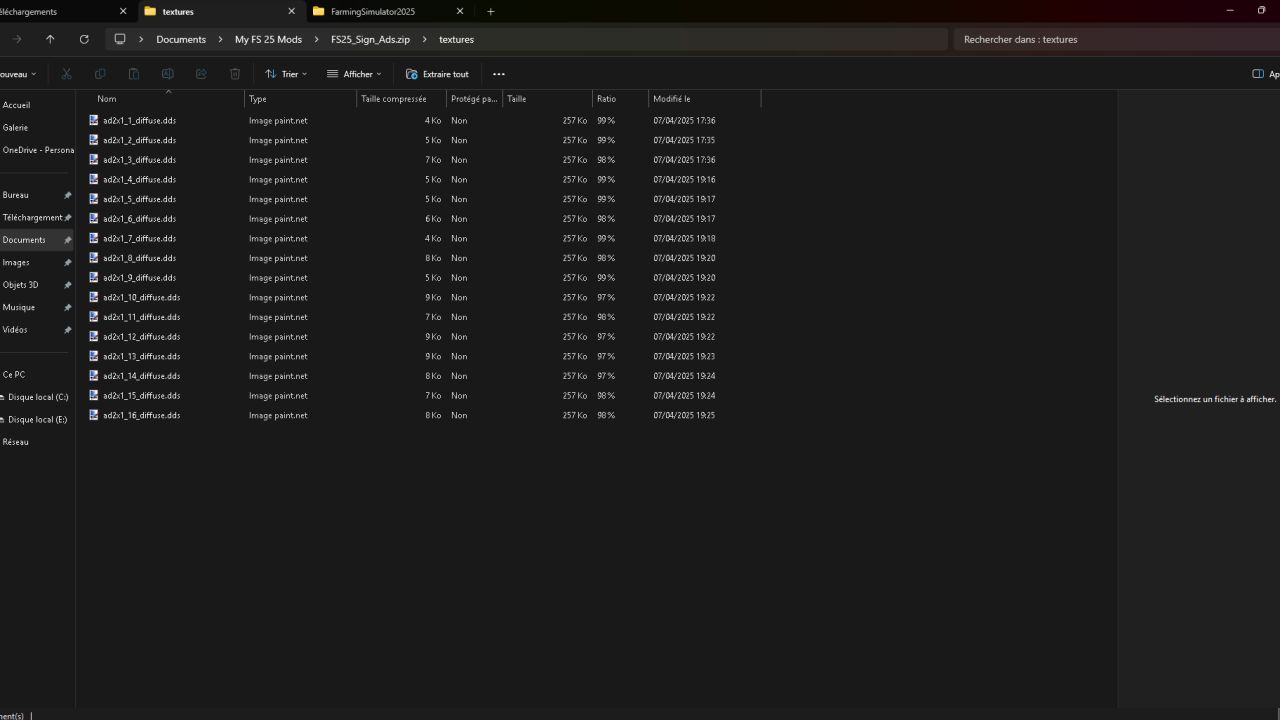This screenshot has width=1280, height=720.
Task: Open the three-dot more options menu
Action: coord(499,74)
